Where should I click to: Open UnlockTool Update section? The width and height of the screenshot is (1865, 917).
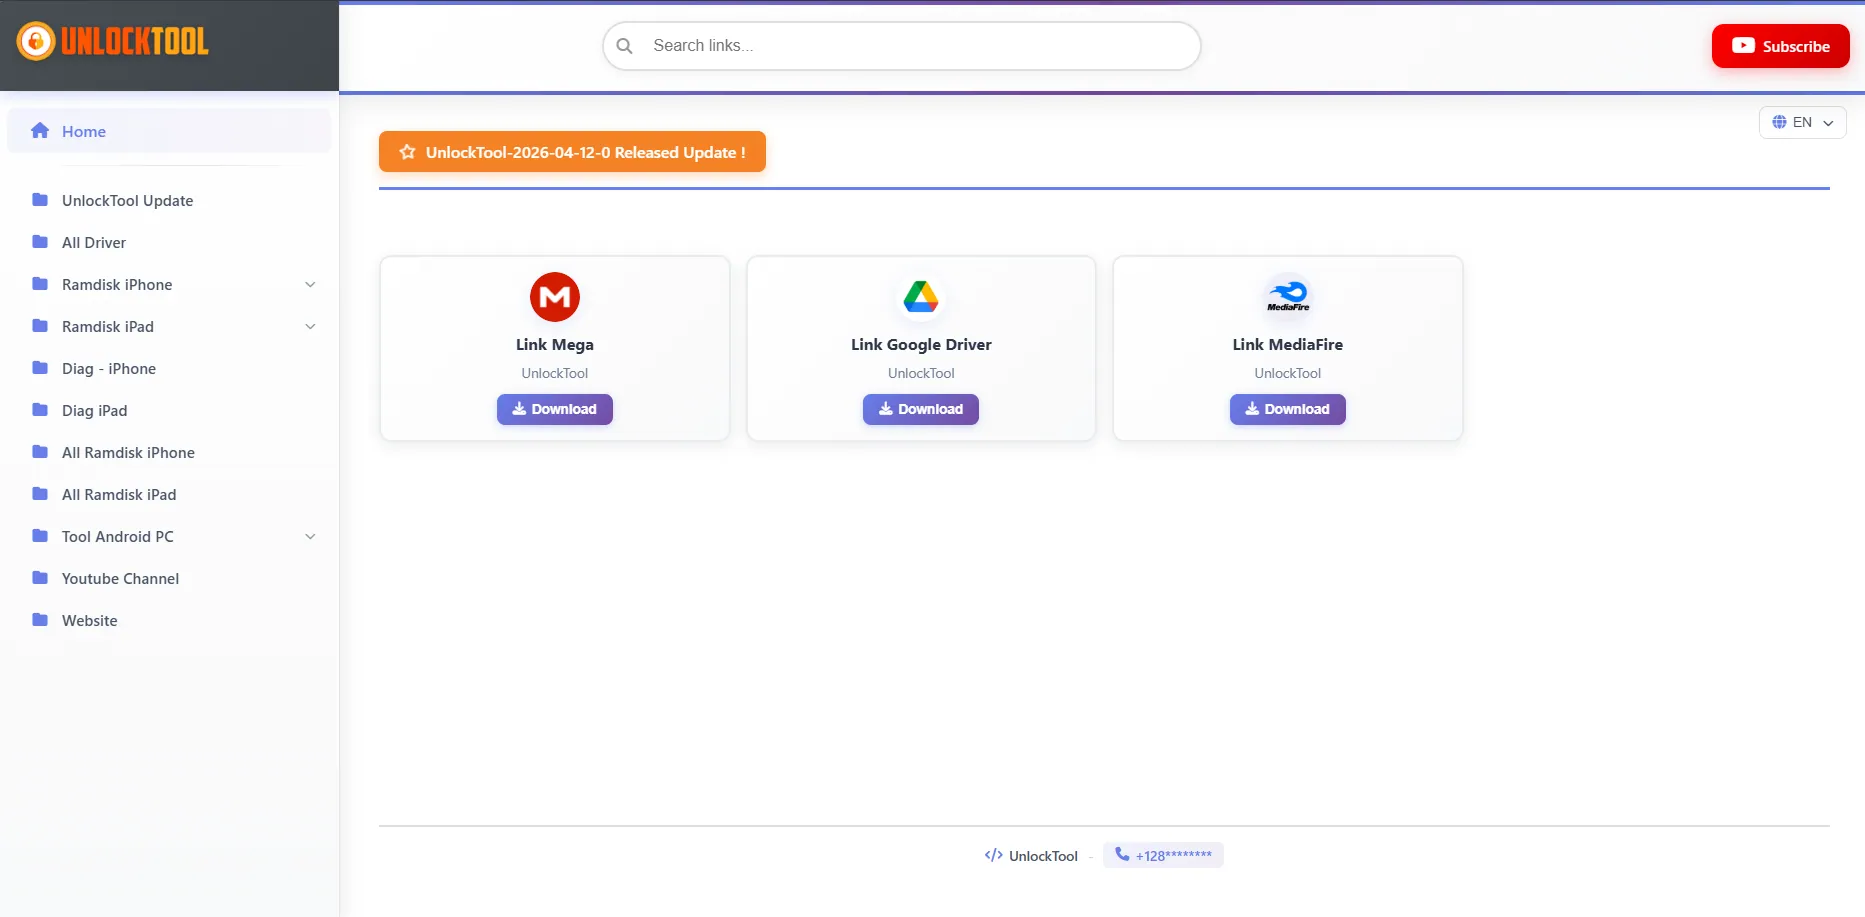(169, 200)
